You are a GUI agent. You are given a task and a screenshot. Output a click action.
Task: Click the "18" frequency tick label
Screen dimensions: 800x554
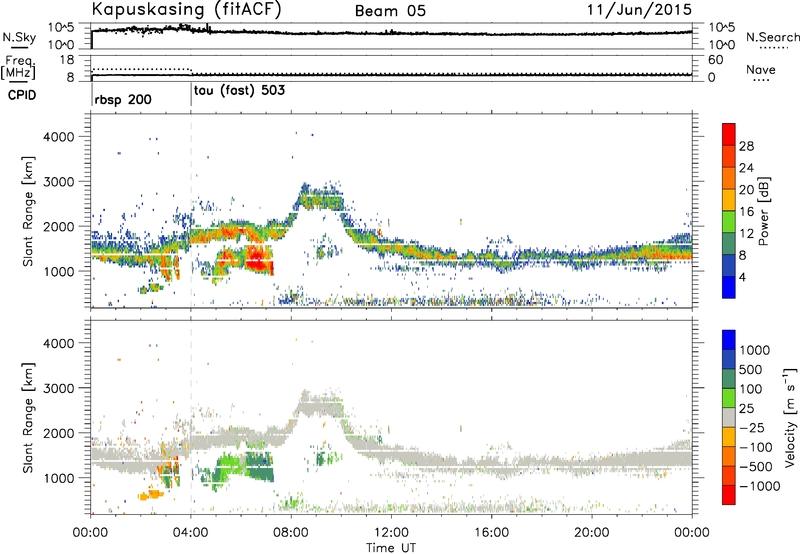67,60
